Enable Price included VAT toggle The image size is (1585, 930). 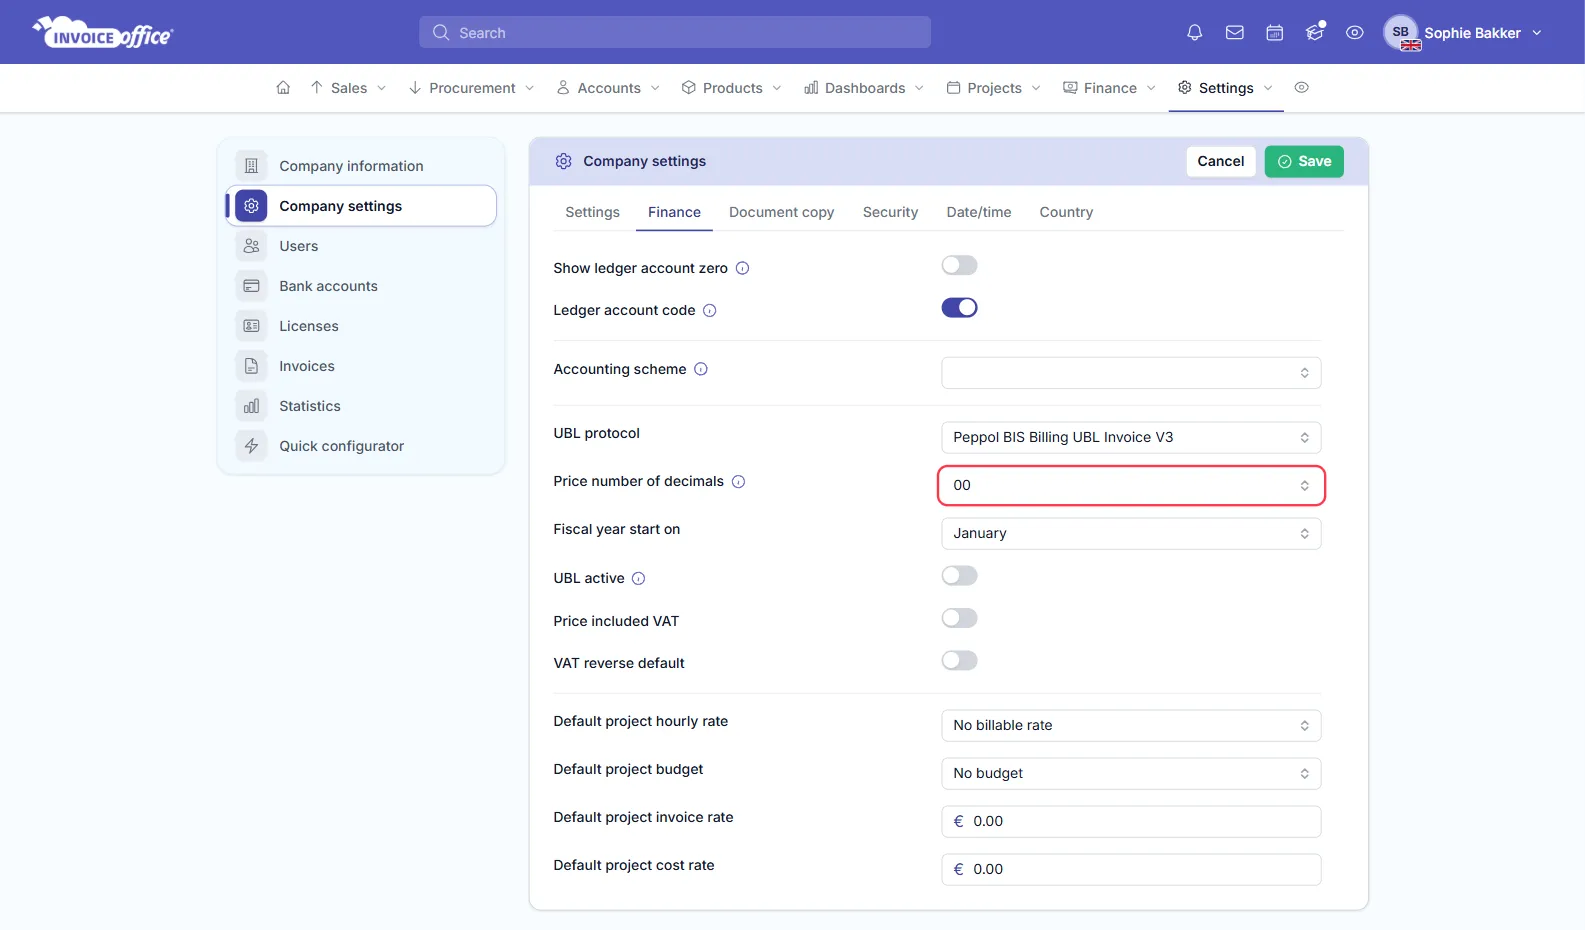[x=959, y=618]
